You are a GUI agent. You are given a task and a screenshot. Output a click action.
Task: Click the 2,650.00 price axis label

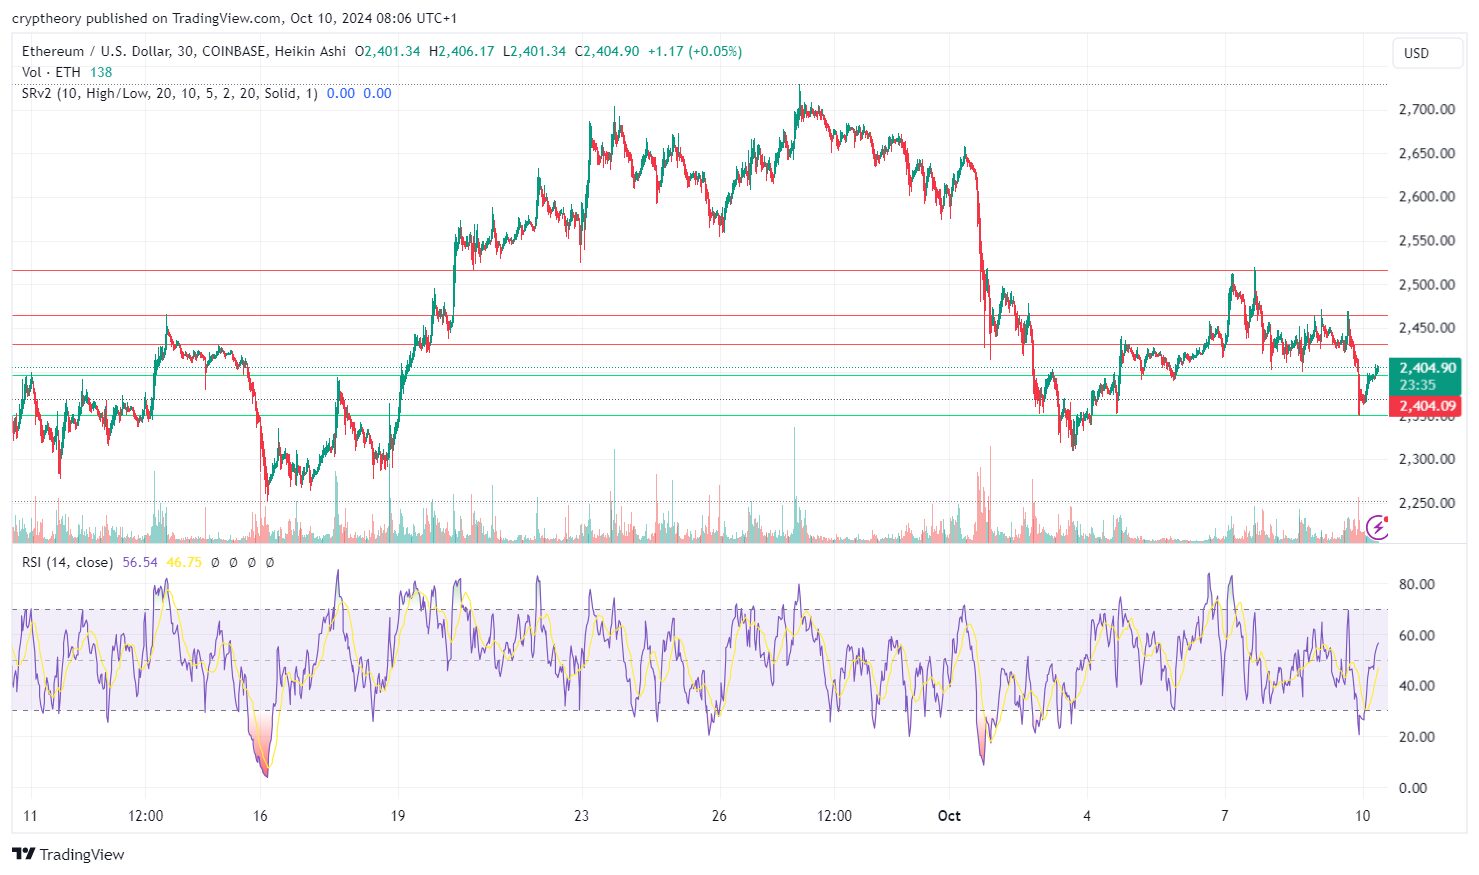pos(1426,153)
